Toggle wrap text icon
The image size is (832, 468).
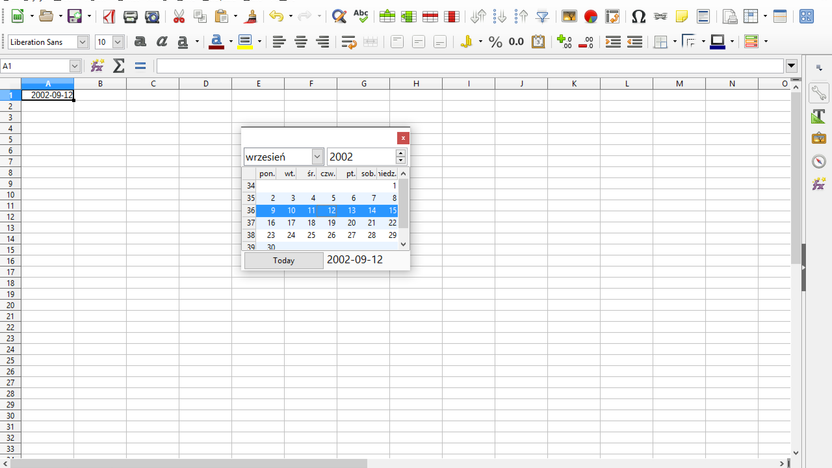click(x=349, y=41)
